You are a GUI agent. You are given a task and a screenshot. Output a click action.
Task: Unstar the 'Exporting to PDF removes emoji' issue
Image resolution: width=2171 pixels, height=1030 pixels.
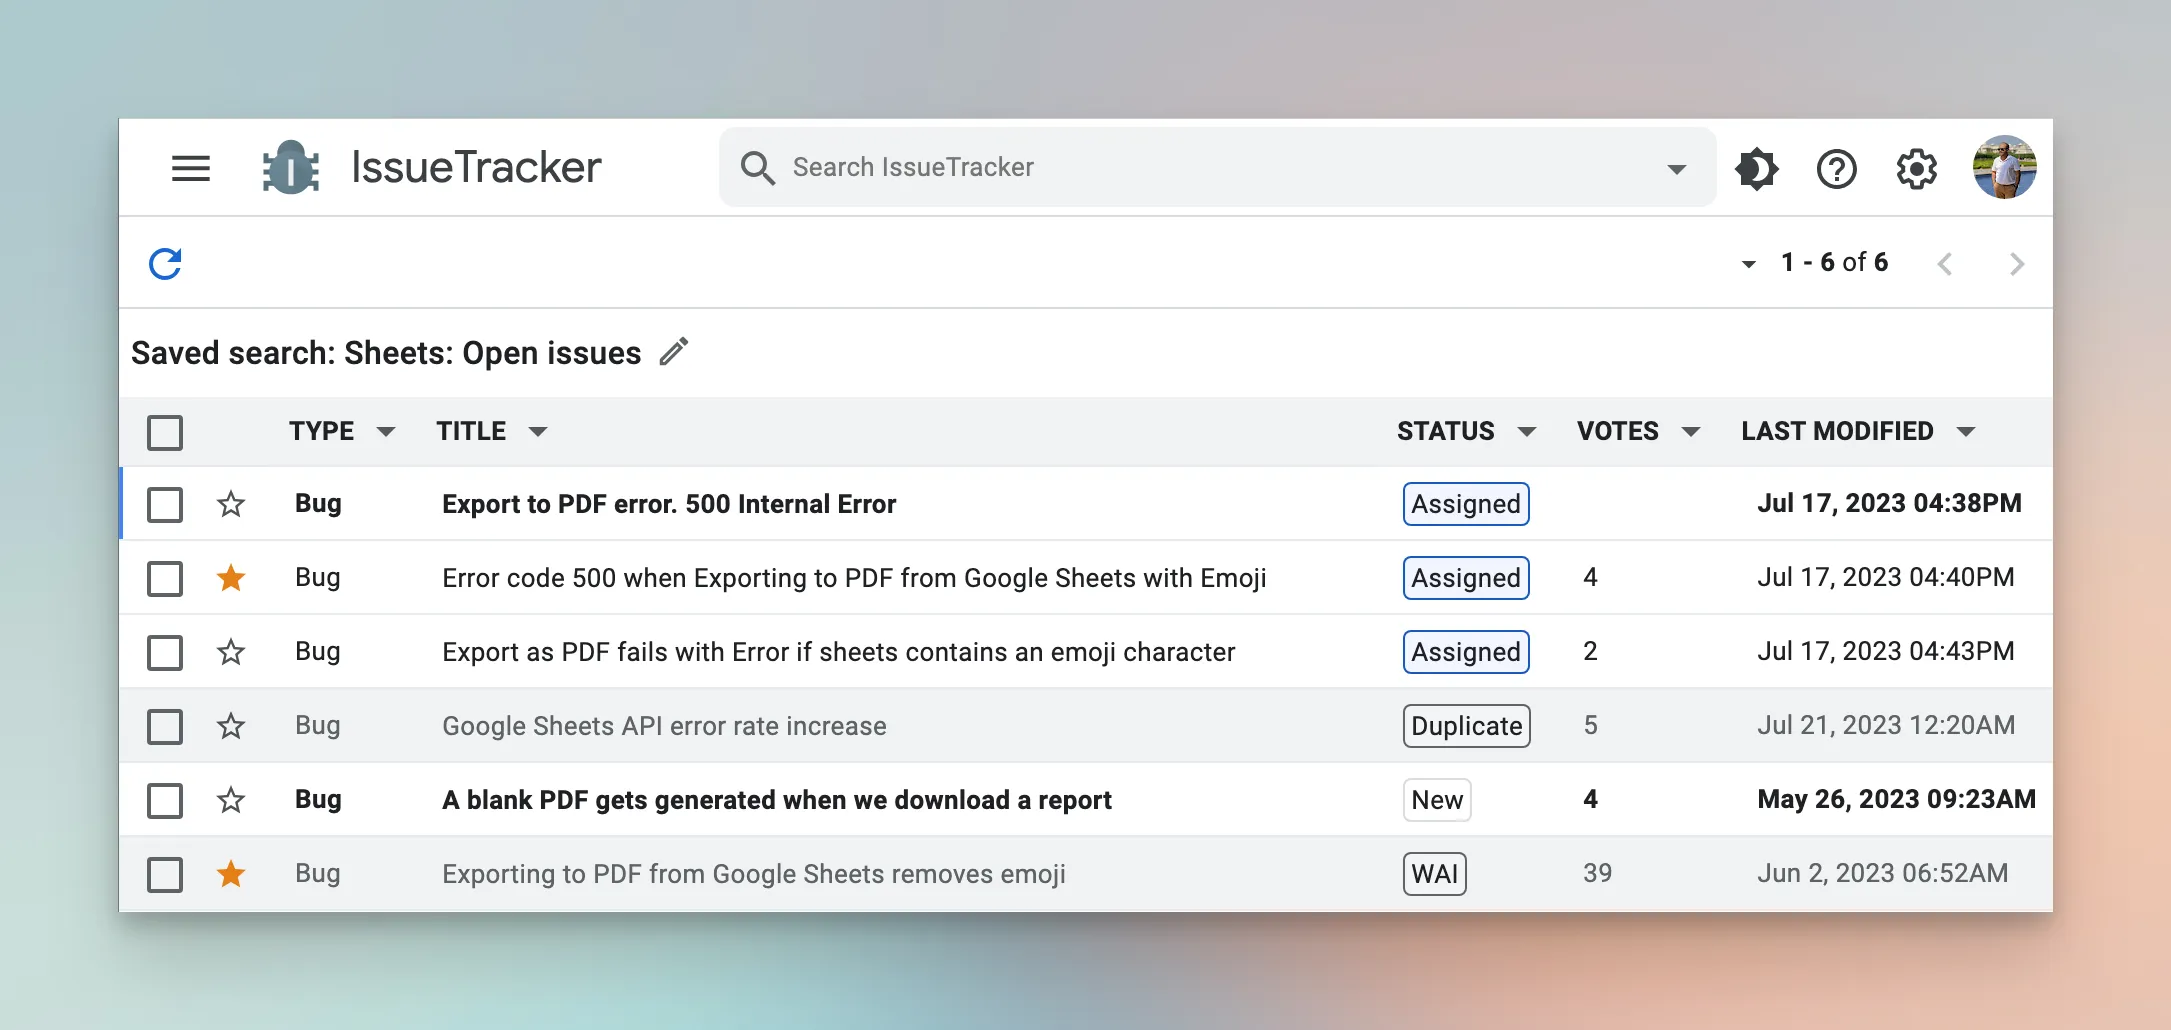pos(231,874)
